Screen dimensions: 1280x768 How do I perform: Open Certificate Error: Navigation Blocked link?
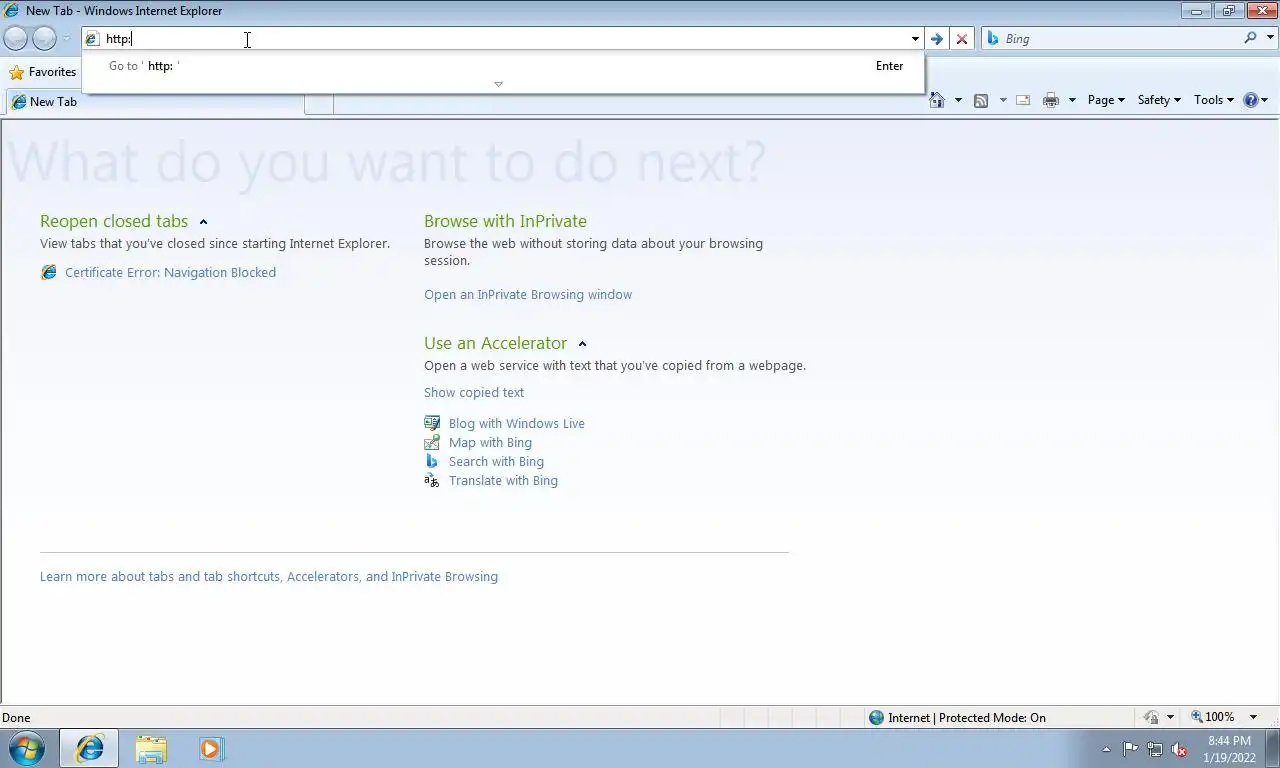tap(170, 272)
